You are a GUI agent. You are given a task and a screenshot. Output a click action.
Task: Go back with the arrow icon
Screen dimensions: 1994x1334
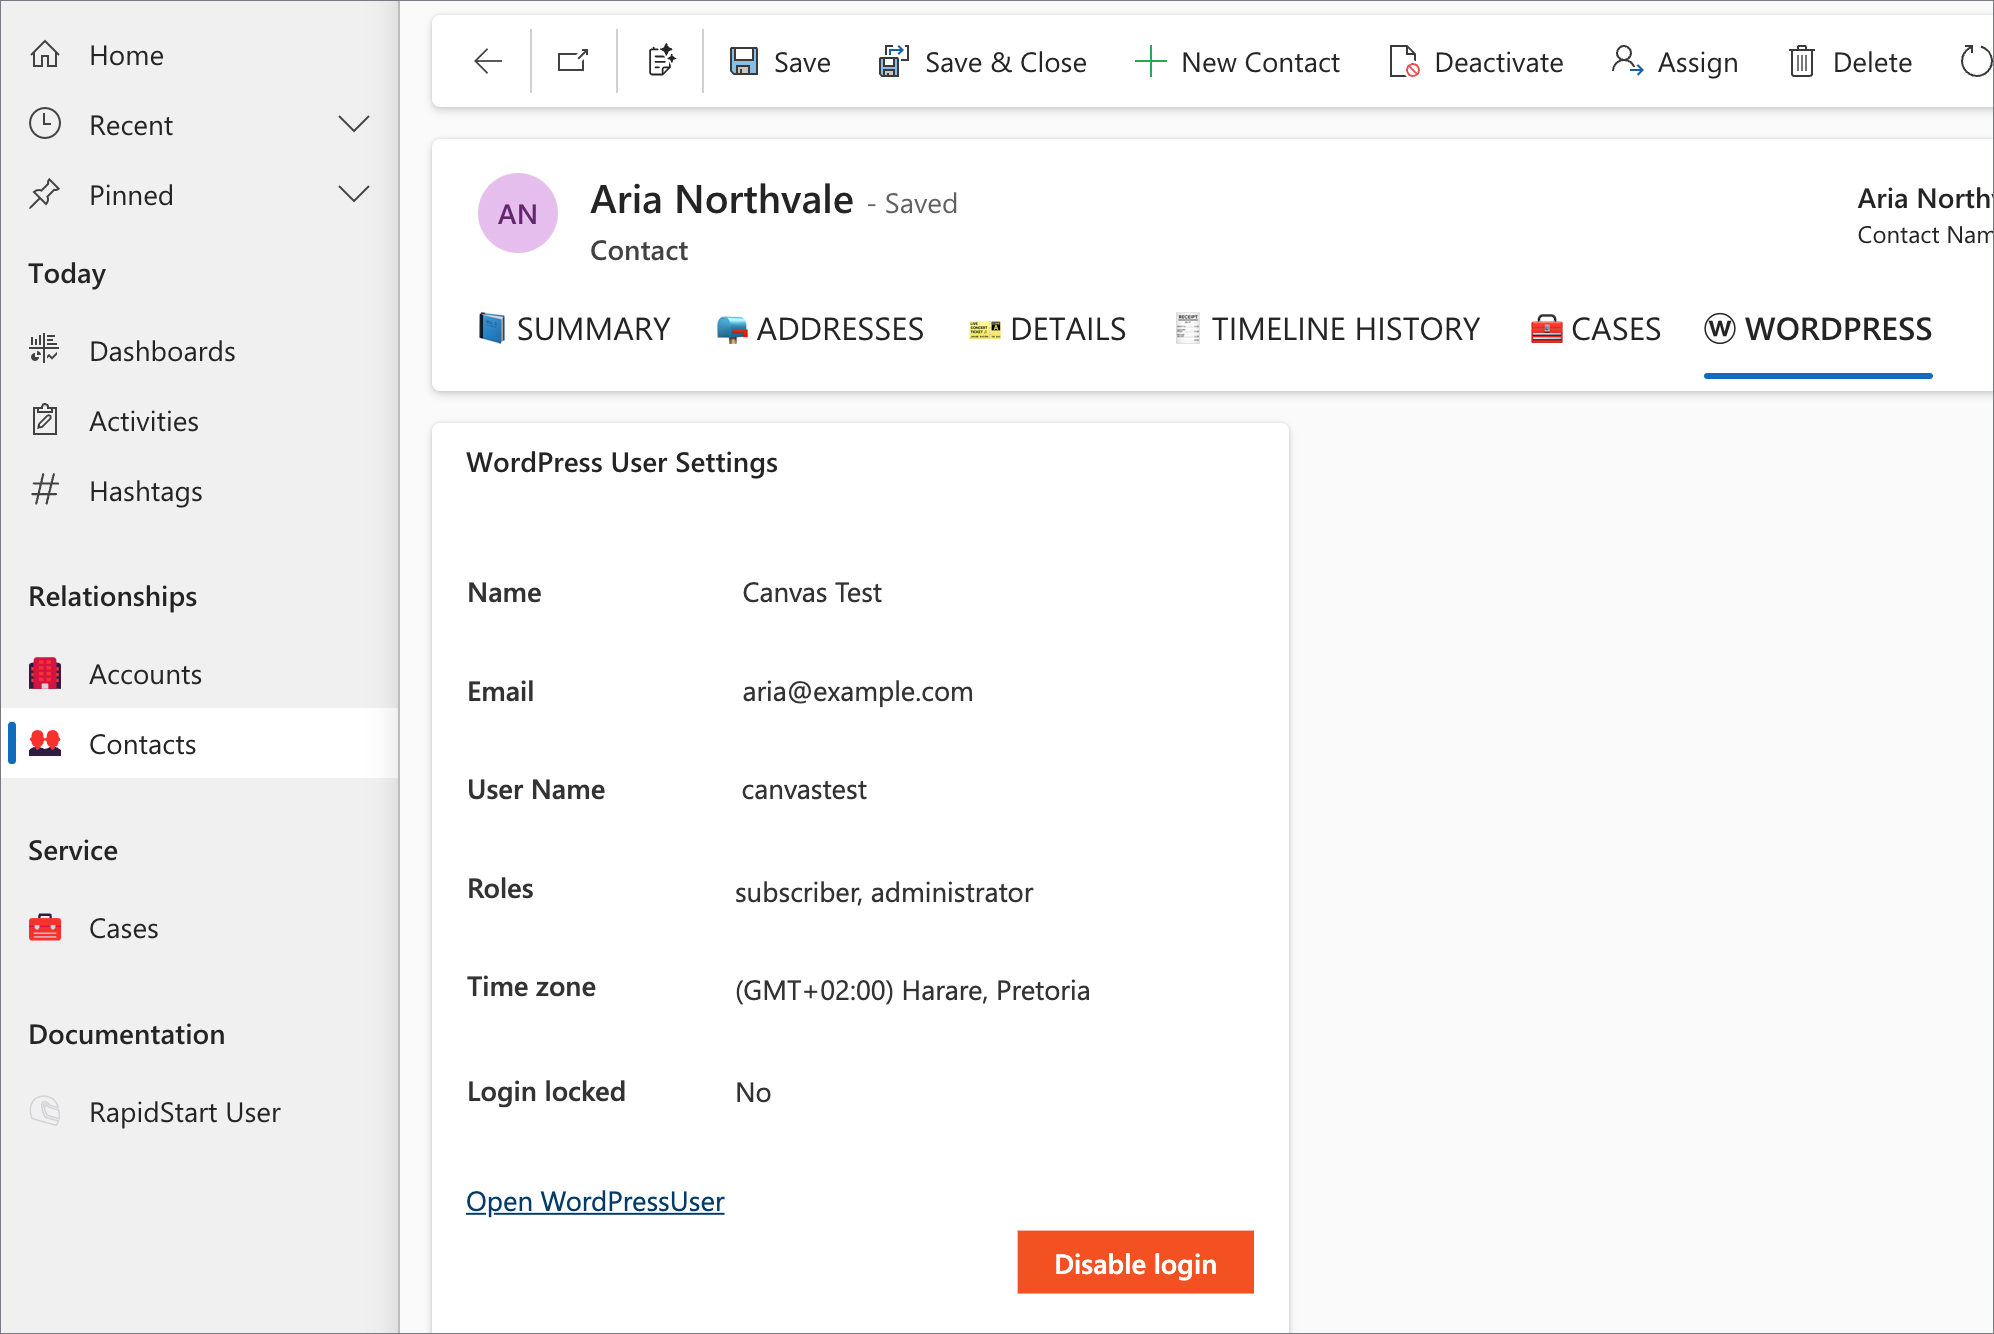[488, 62]
